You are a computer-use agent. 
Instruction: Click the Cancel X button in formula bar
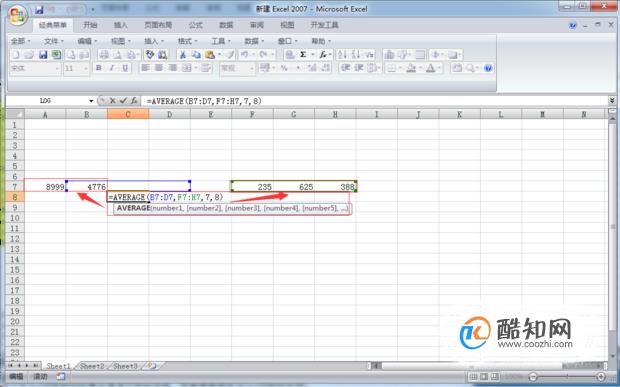113,101
